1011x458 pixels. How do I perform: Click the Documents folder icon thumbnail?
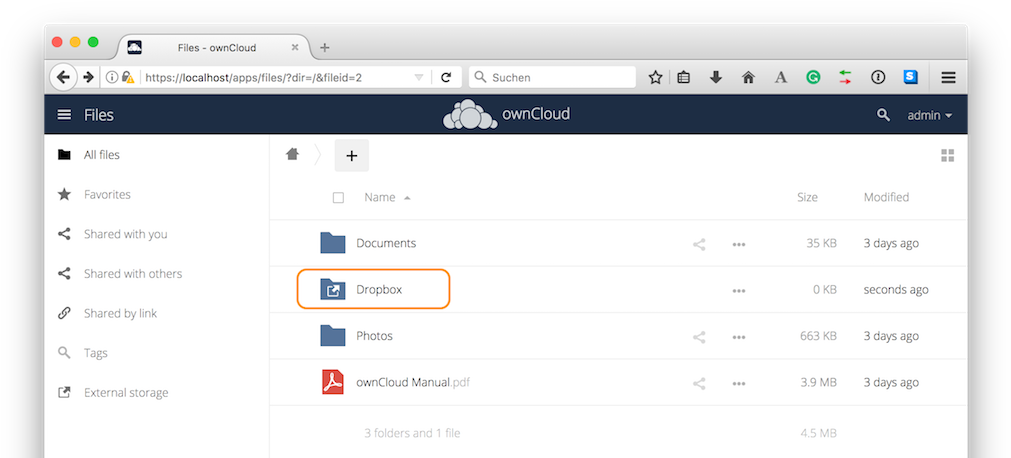(333, 243)
